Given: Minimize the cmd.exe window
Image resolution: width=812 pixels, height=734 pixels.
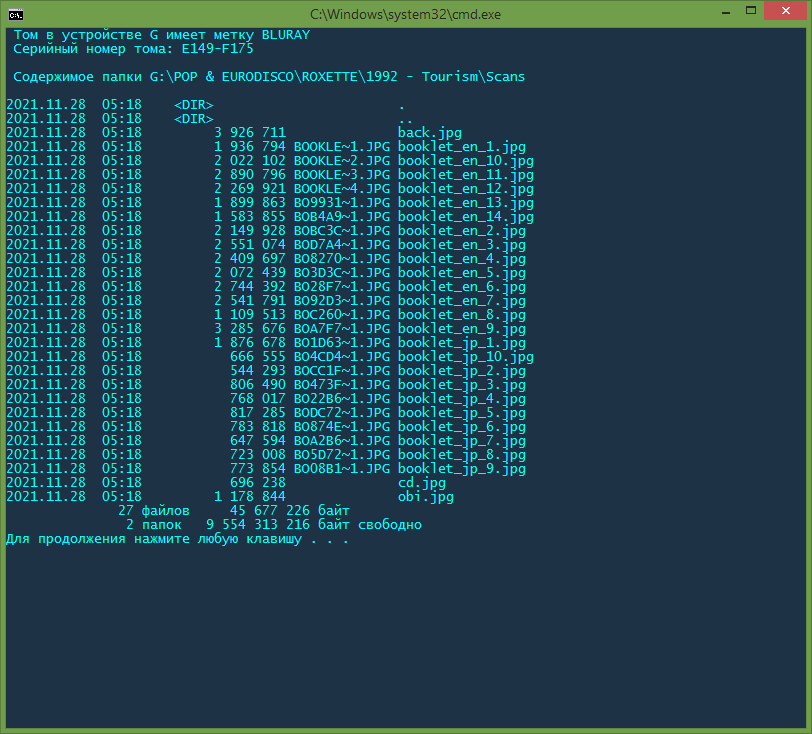Looking at the screenshot, I should (726, 11).
